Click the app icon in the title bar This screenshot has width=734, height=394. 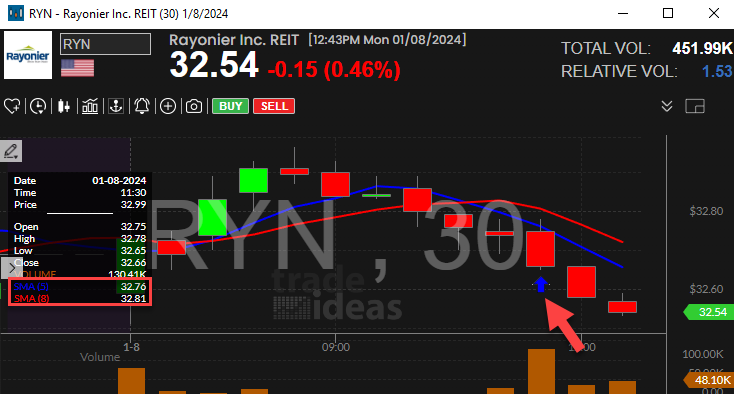click(15, 13)
